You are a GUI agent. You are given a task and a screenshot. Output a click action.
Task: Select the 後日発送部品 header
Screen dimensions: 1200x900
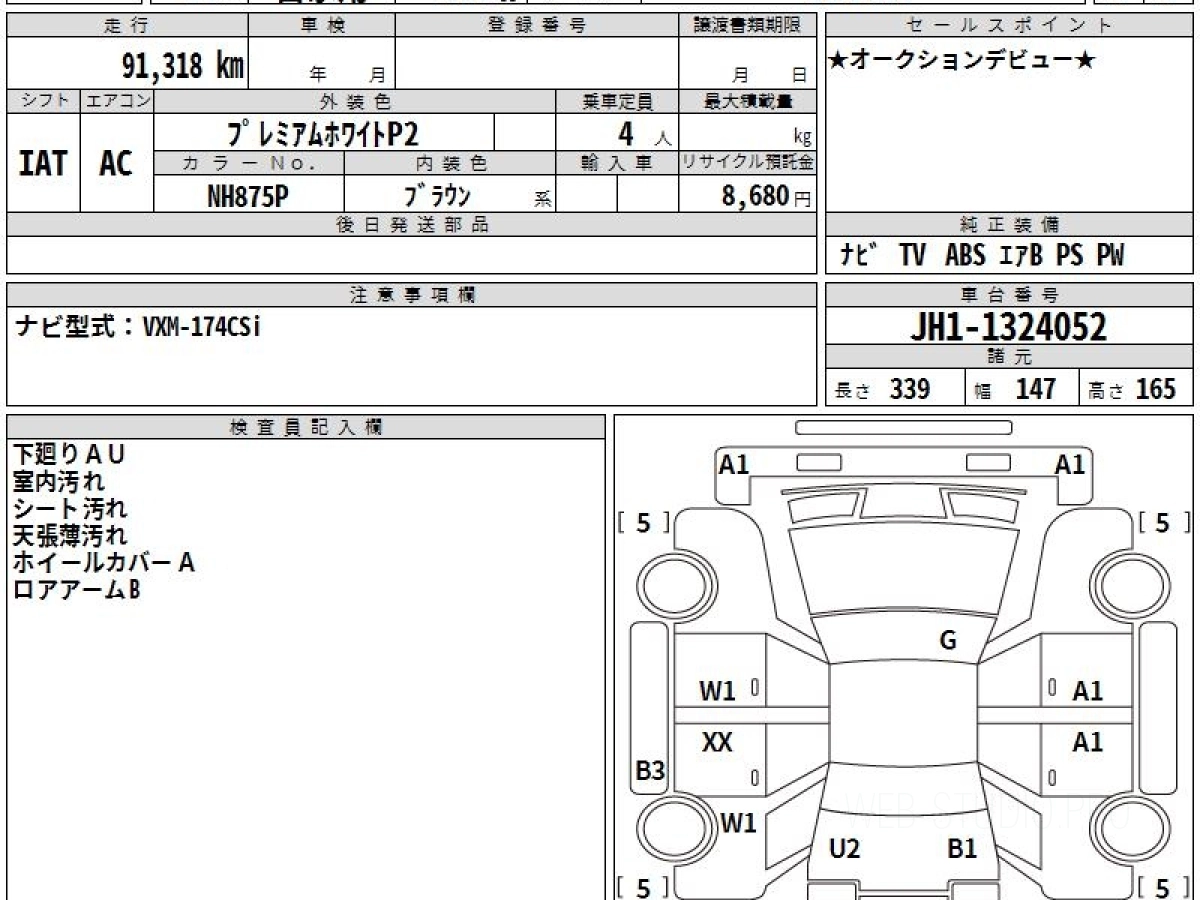pos(412,225)
